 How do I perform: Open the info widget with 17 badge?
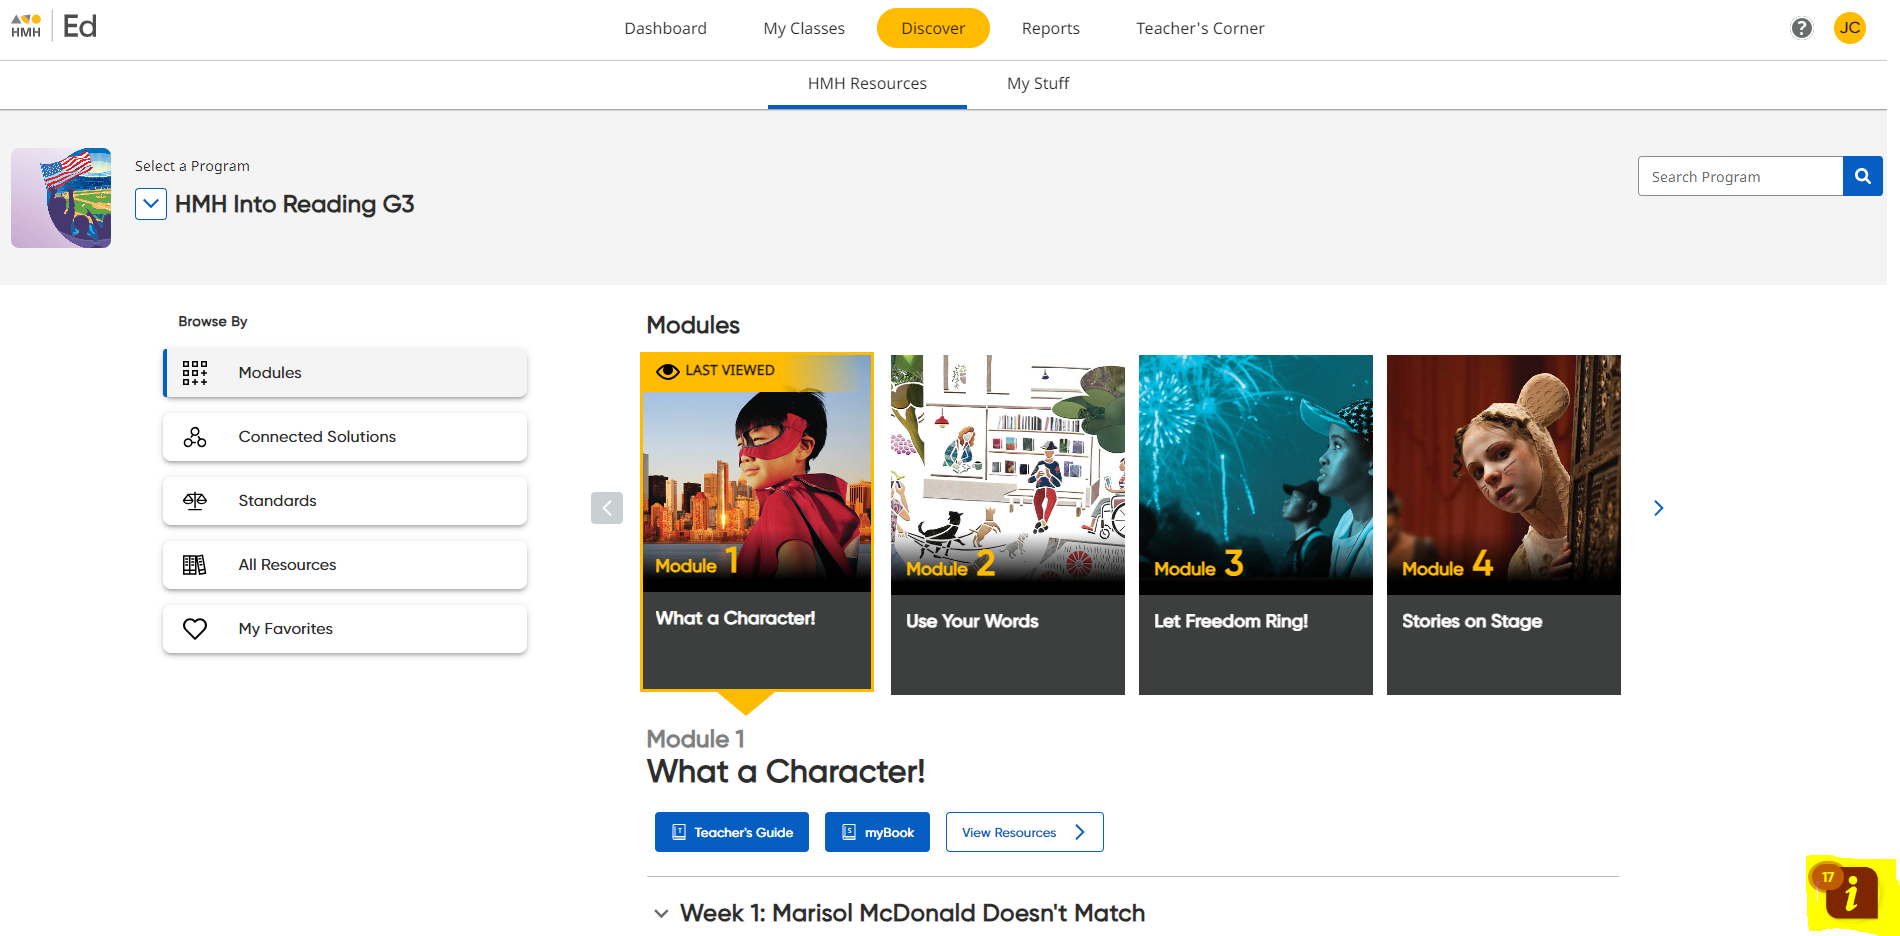click(x=1850, y=892)
